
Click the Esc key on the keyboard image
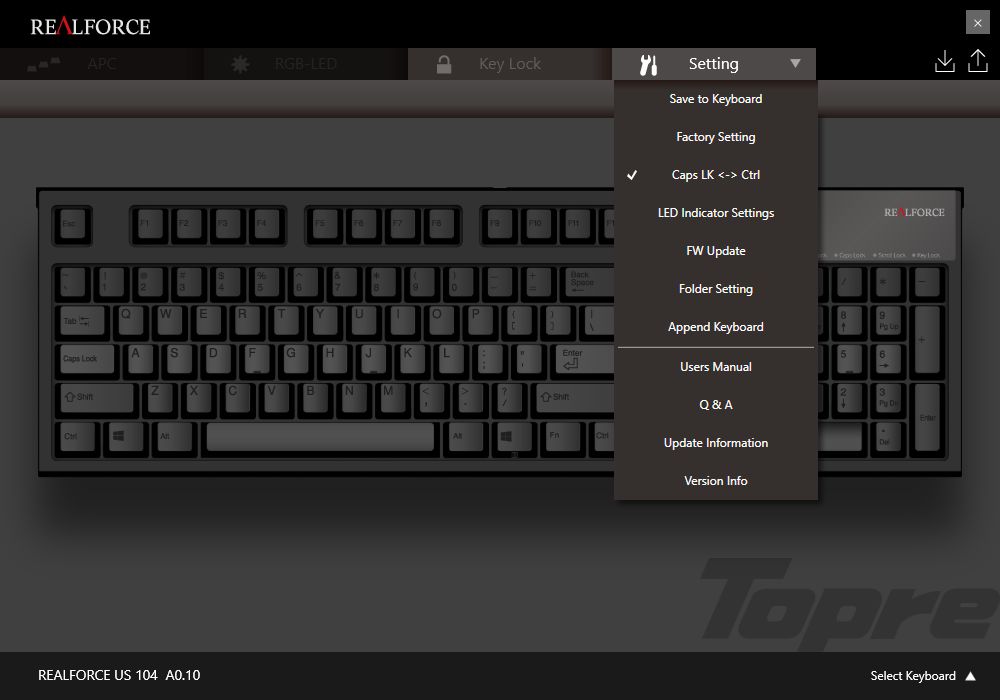[x=72, y=224]
